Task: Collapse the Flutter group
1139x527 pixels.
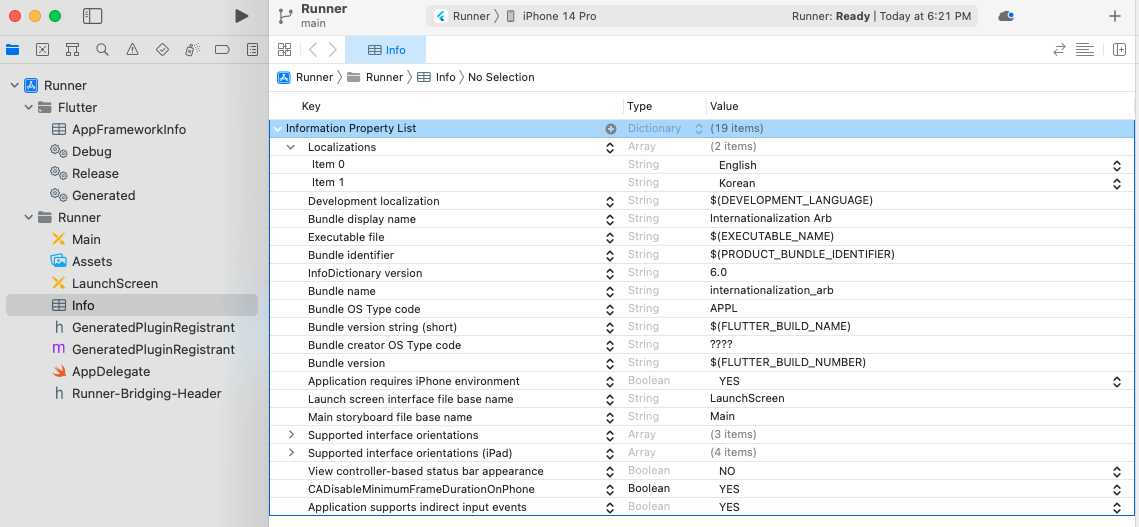Action: (x=29, y=108)
